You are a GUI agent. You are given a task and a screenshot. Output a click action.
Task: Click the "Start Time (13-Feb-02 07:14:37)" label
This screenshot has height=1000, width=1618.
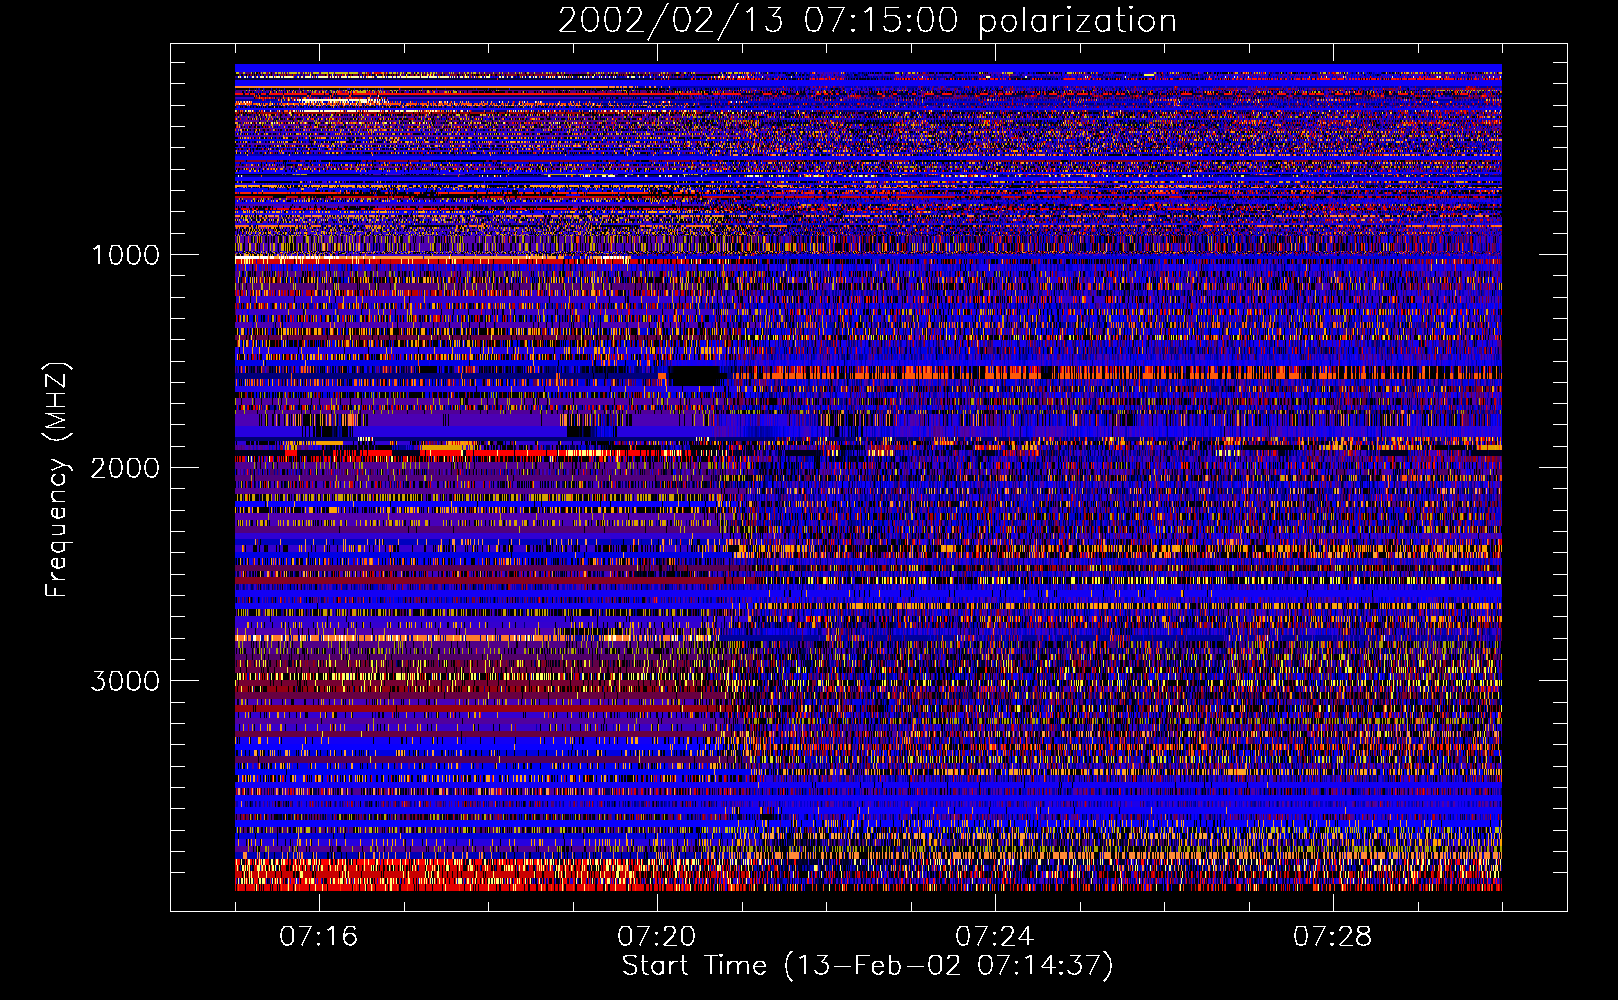tap(867, 966)
